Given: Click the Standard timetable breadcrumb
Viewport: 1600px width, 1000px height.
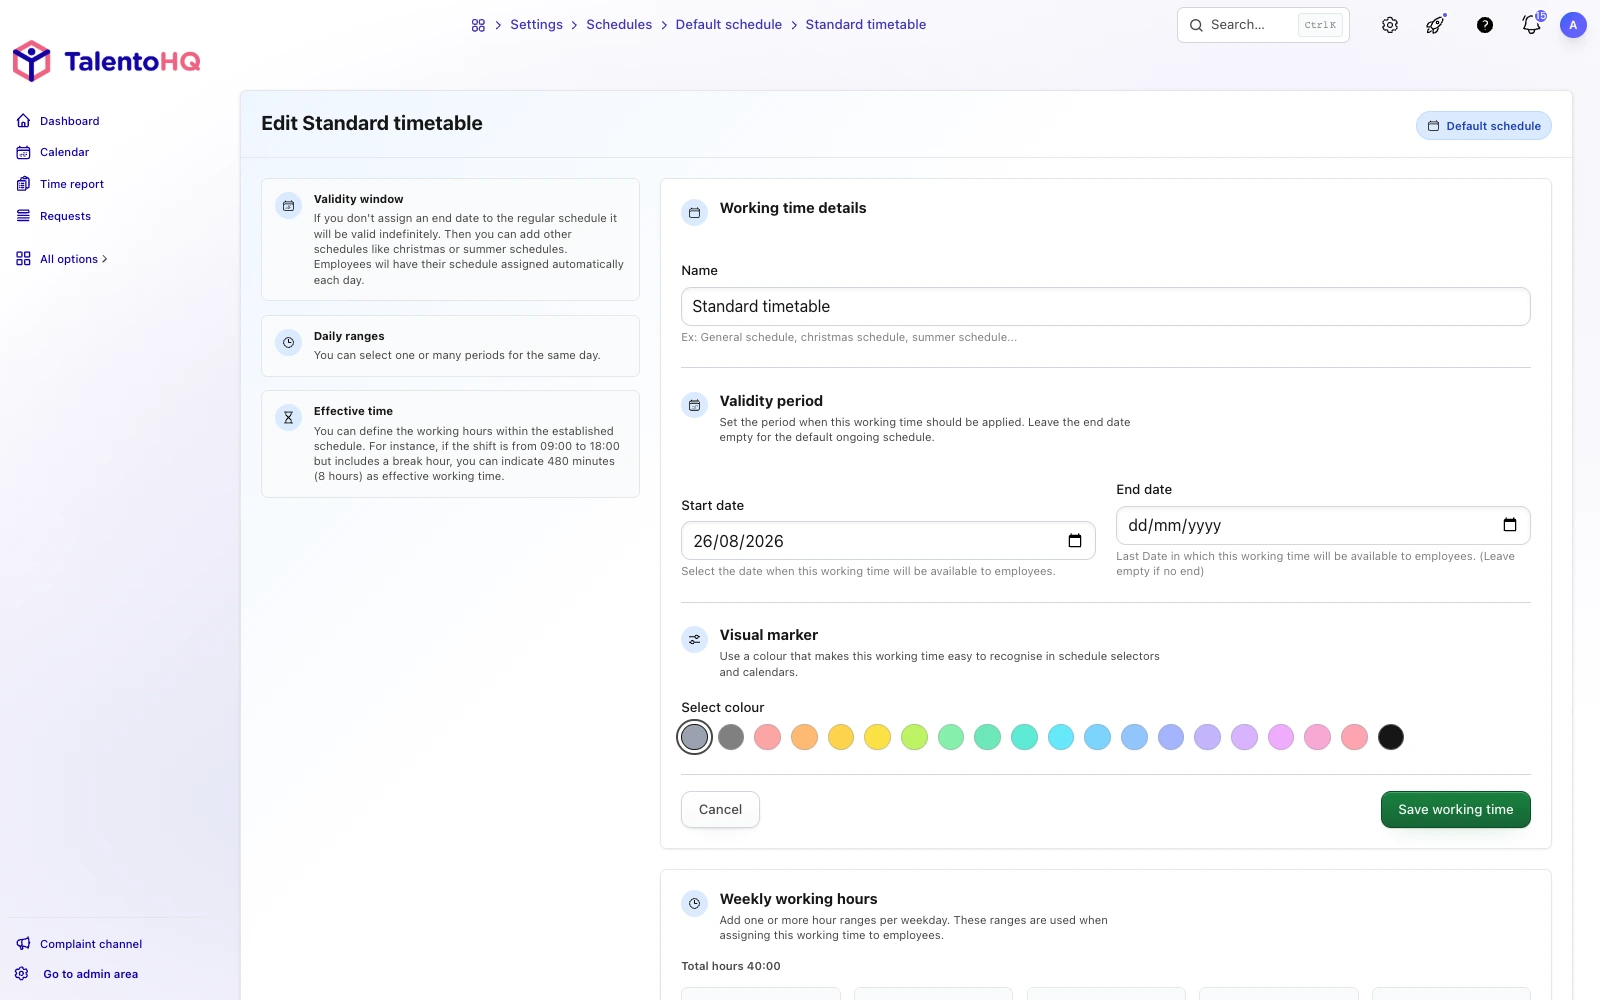Looking at the screenshot, I should [866, 25].
